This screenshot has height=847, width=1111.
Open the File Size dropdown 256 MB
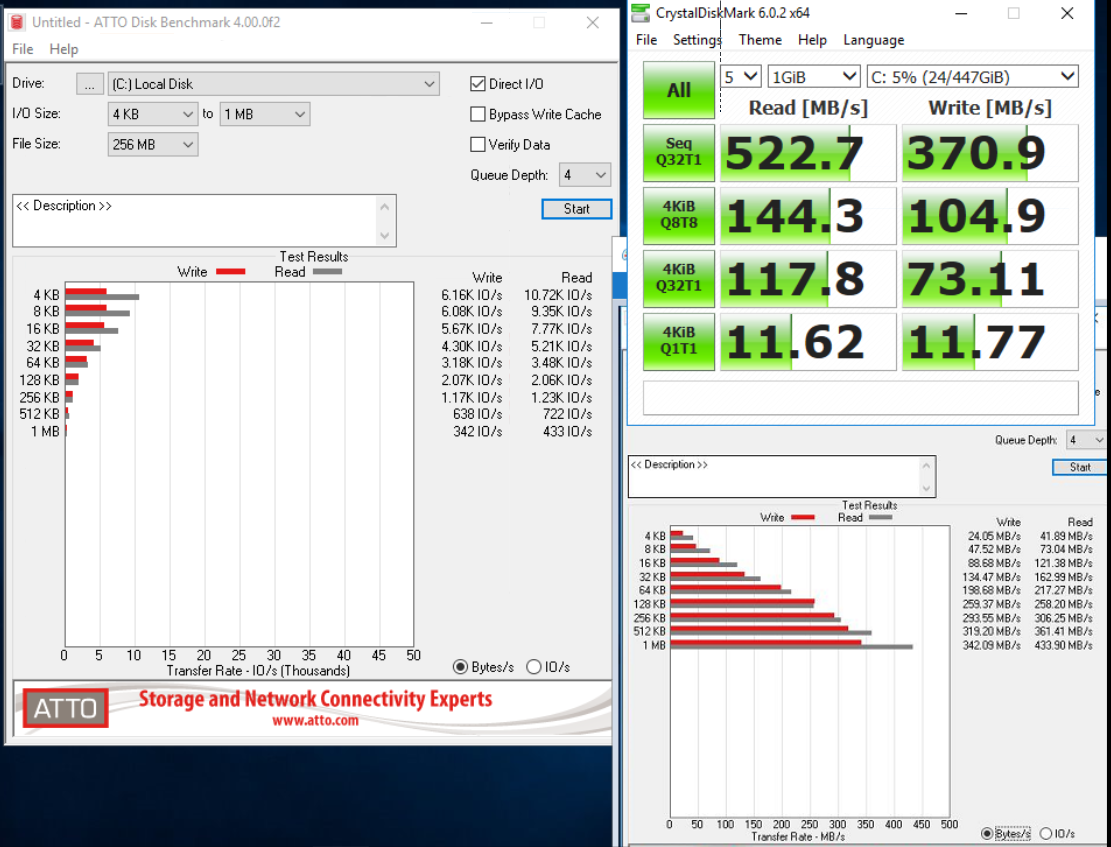[152, 145]
